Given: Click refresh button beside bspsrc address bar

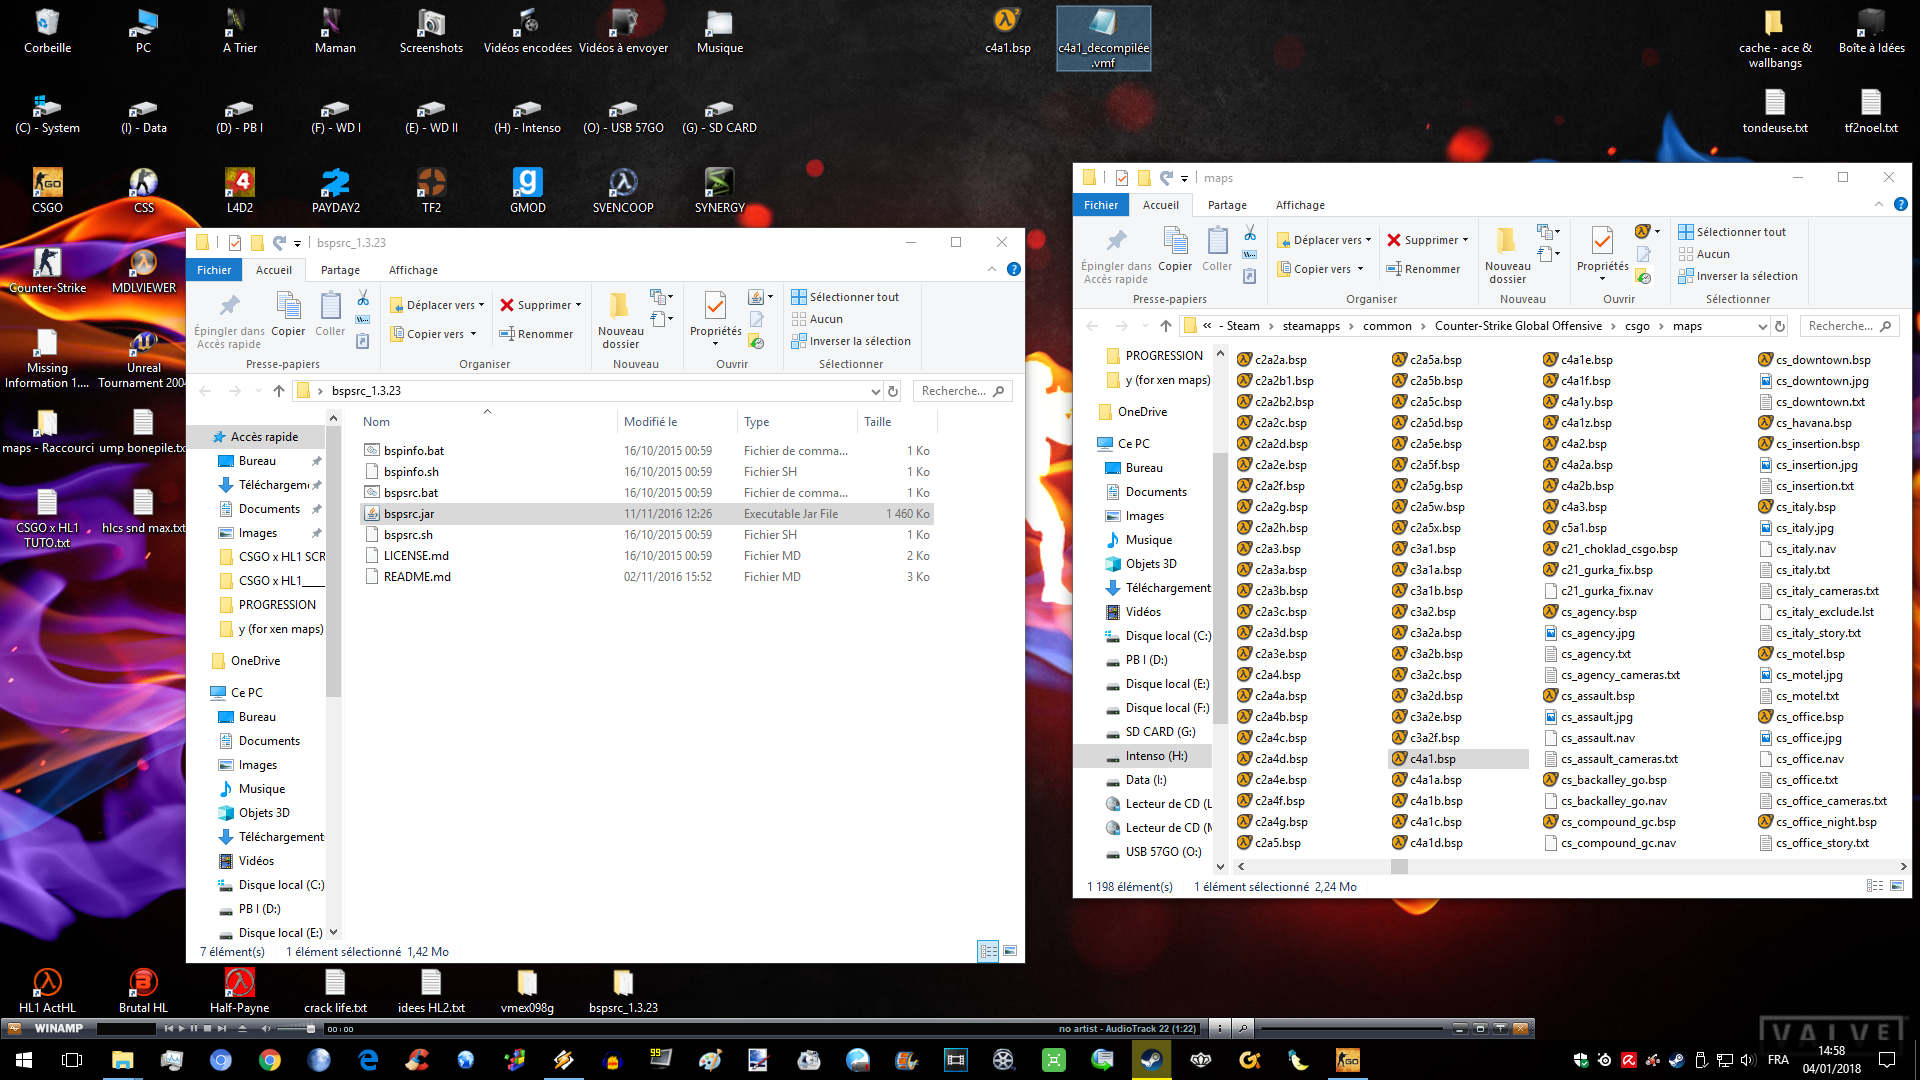Looking at the screenshot, I should click(x=893, y=391).
